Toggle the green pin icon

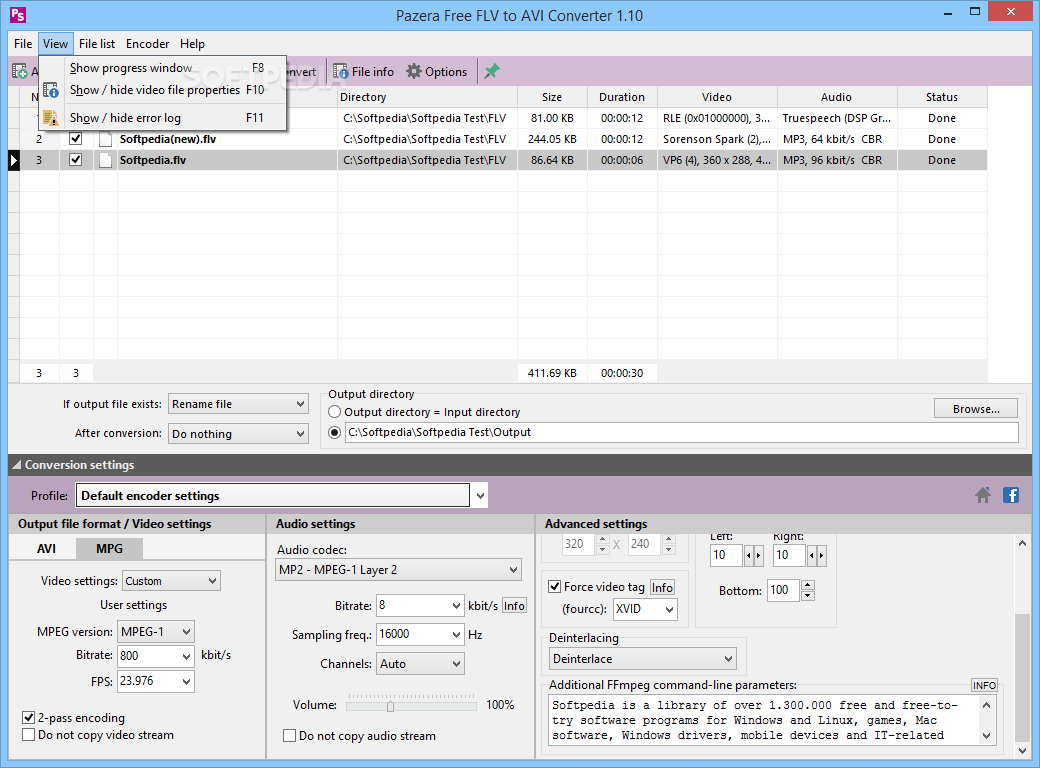[491, 72]
